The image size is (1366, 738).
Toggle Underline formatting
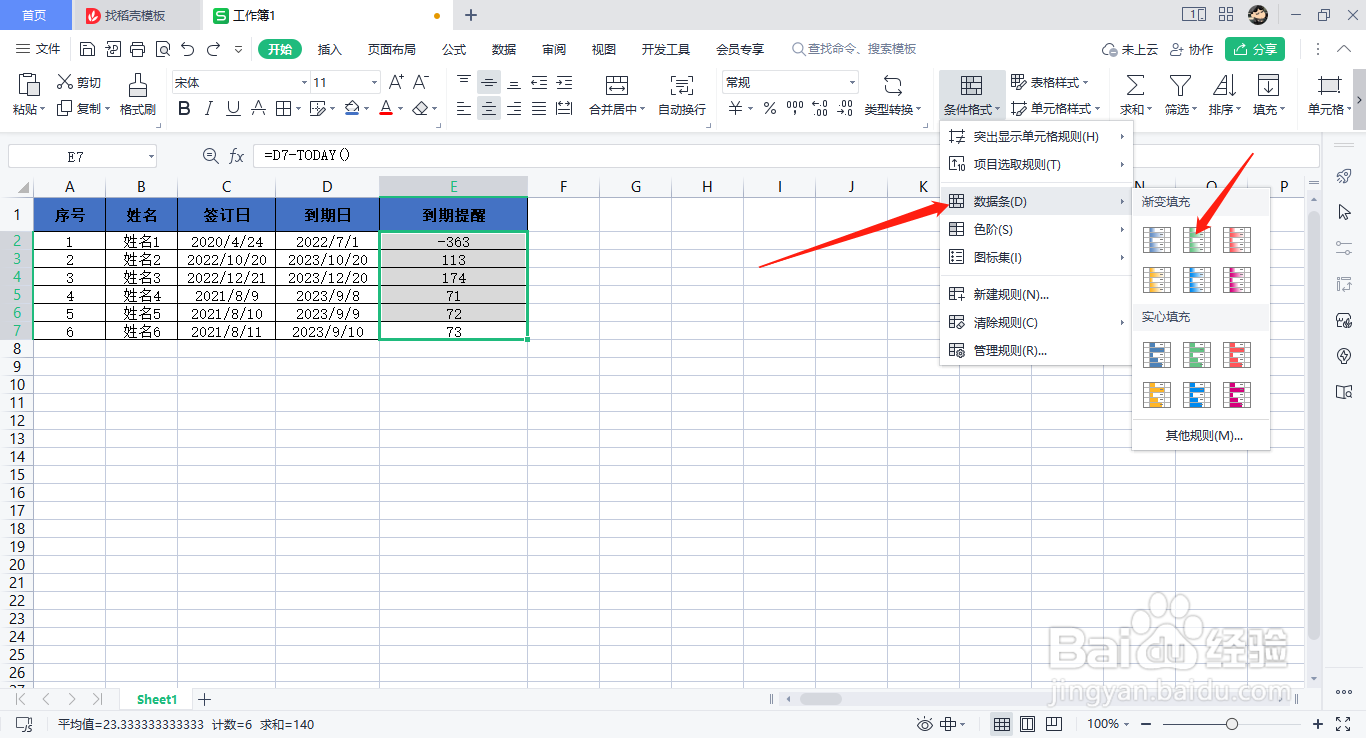[x=233, y=108]
